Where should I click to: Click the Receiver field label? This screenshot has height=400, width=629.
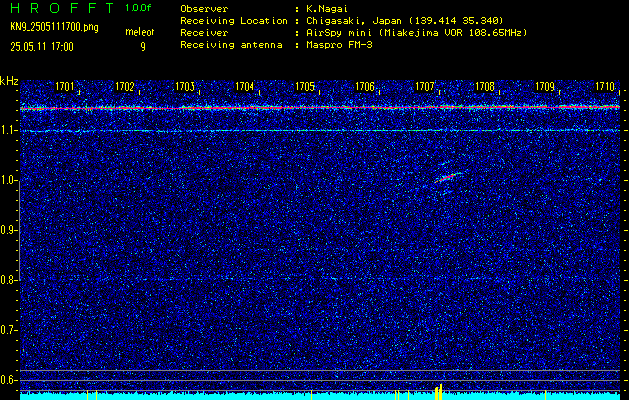point(204,33)
